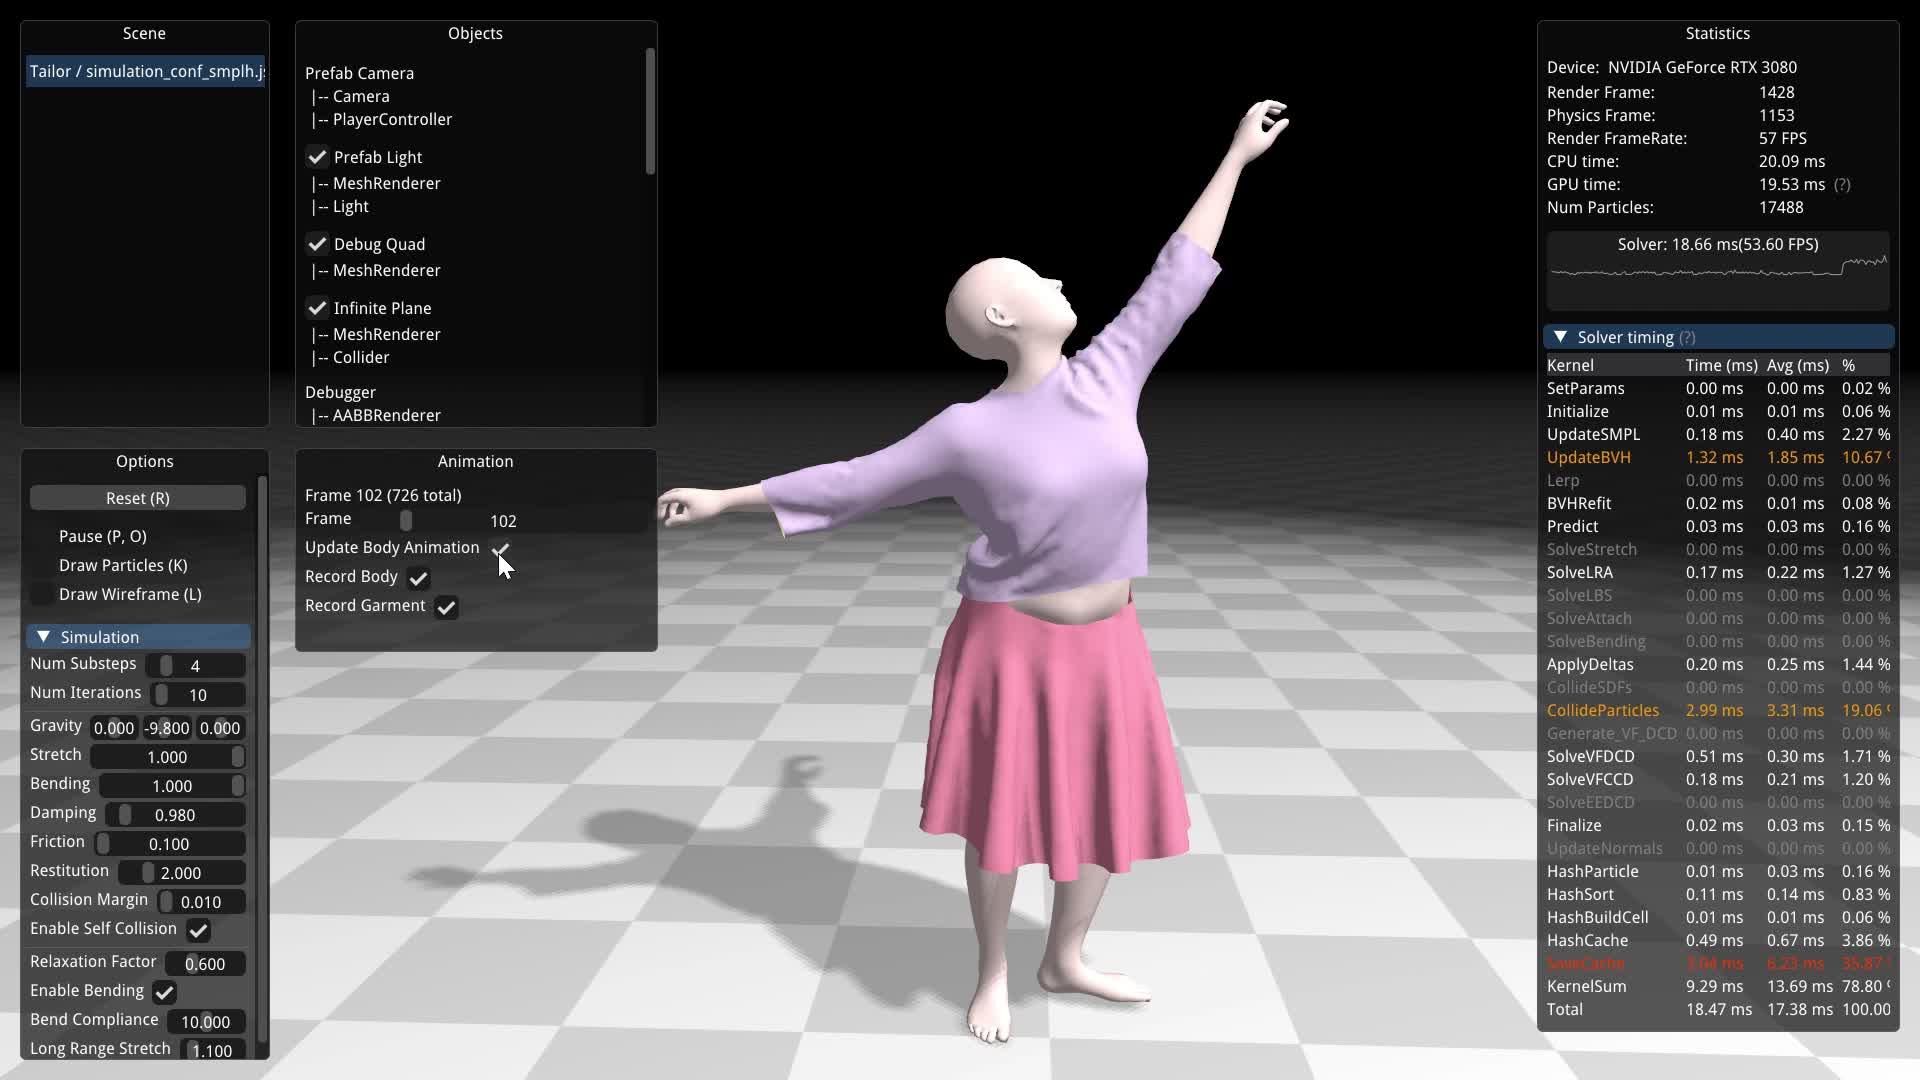This screenshot has width=1920, height=1080.
Task: Uncheck the Debug Quad checkmark
Action: point(317,244)
